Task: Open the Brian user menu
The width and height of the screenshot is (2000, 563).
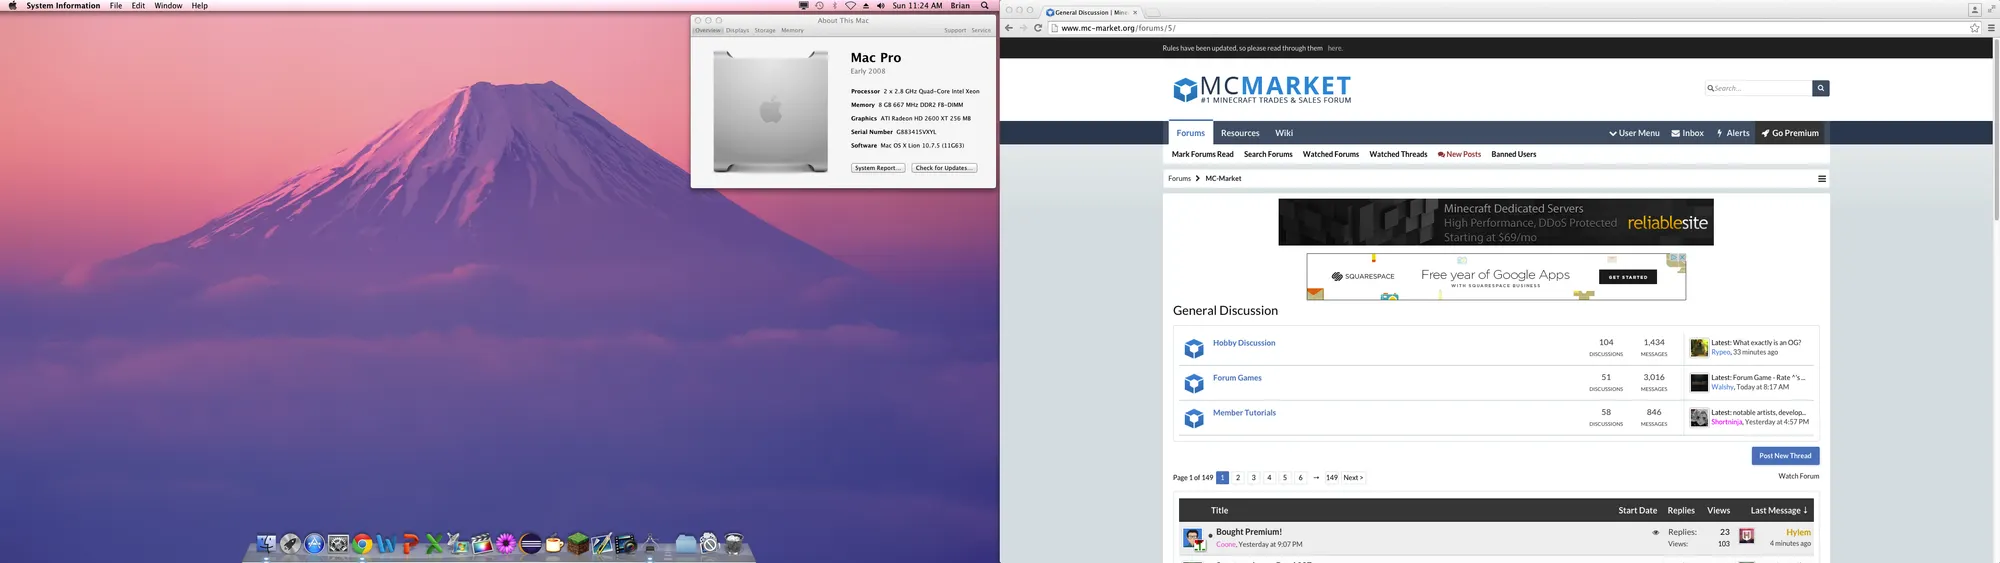Action: [960, 5]
